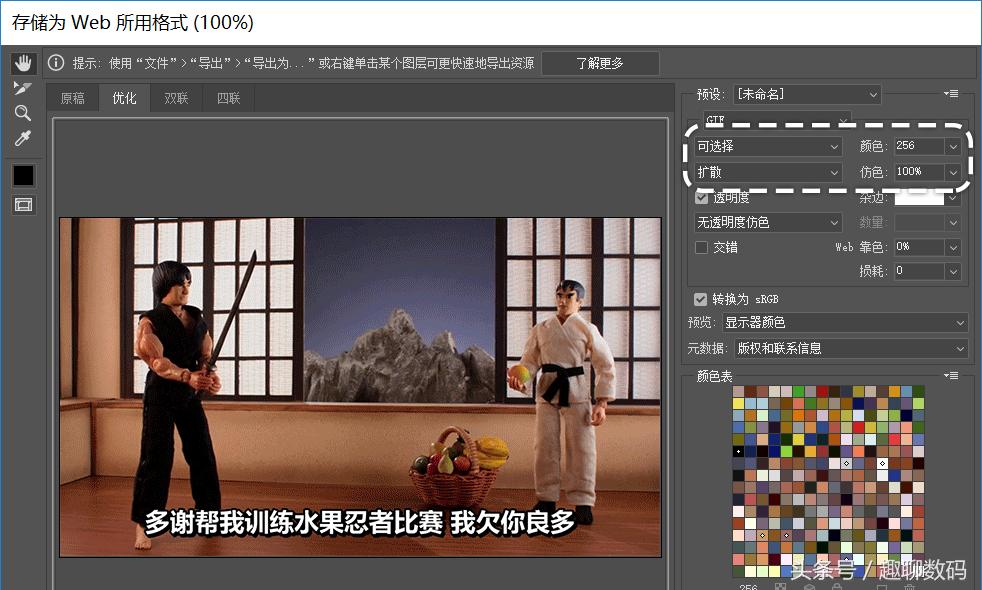982x590 pixels.
Task: Open the Preset panel menu icon
Action: pyautogui.click(x=952, y=93)
